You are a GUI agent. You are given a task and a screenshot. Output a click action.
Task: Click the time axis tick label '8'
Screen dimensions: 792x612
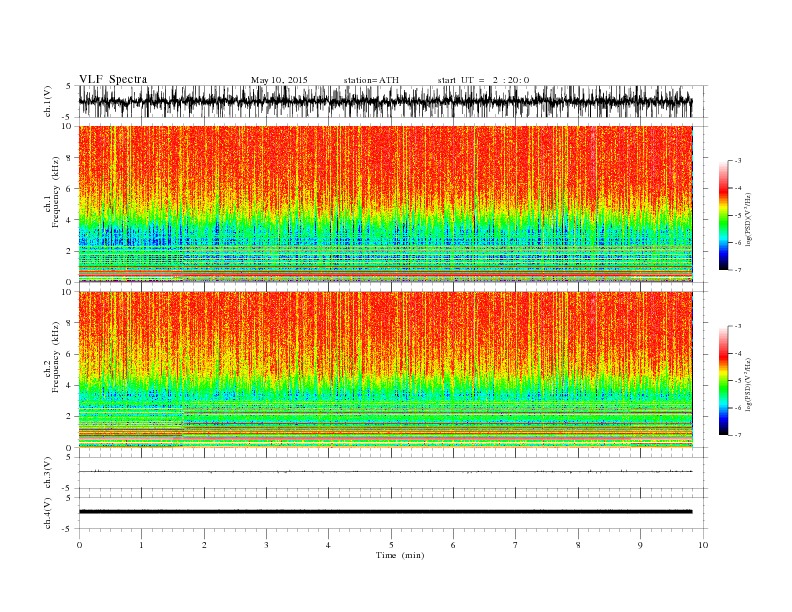tap(578, 545)
